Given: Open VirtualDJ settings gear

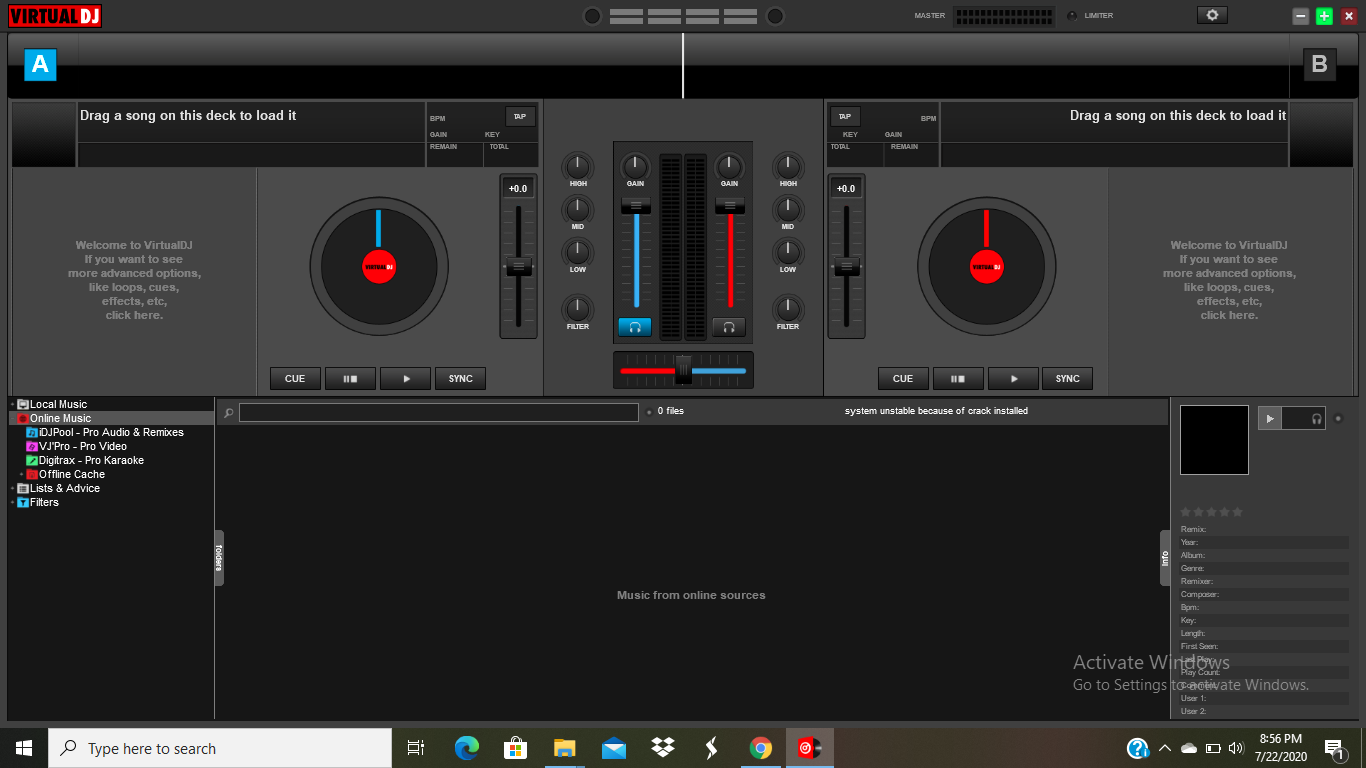Looking at the screenshot, I should (x=1212, y=15).
